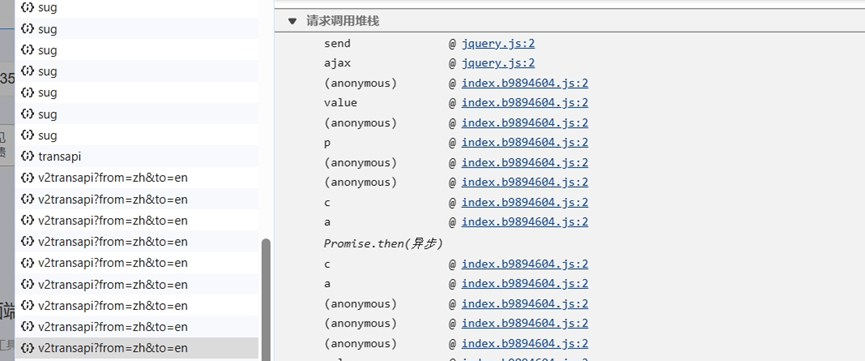Open index link of c frame just below Promise.then
This screenshot has height=361, width=865.
(525, 264)
